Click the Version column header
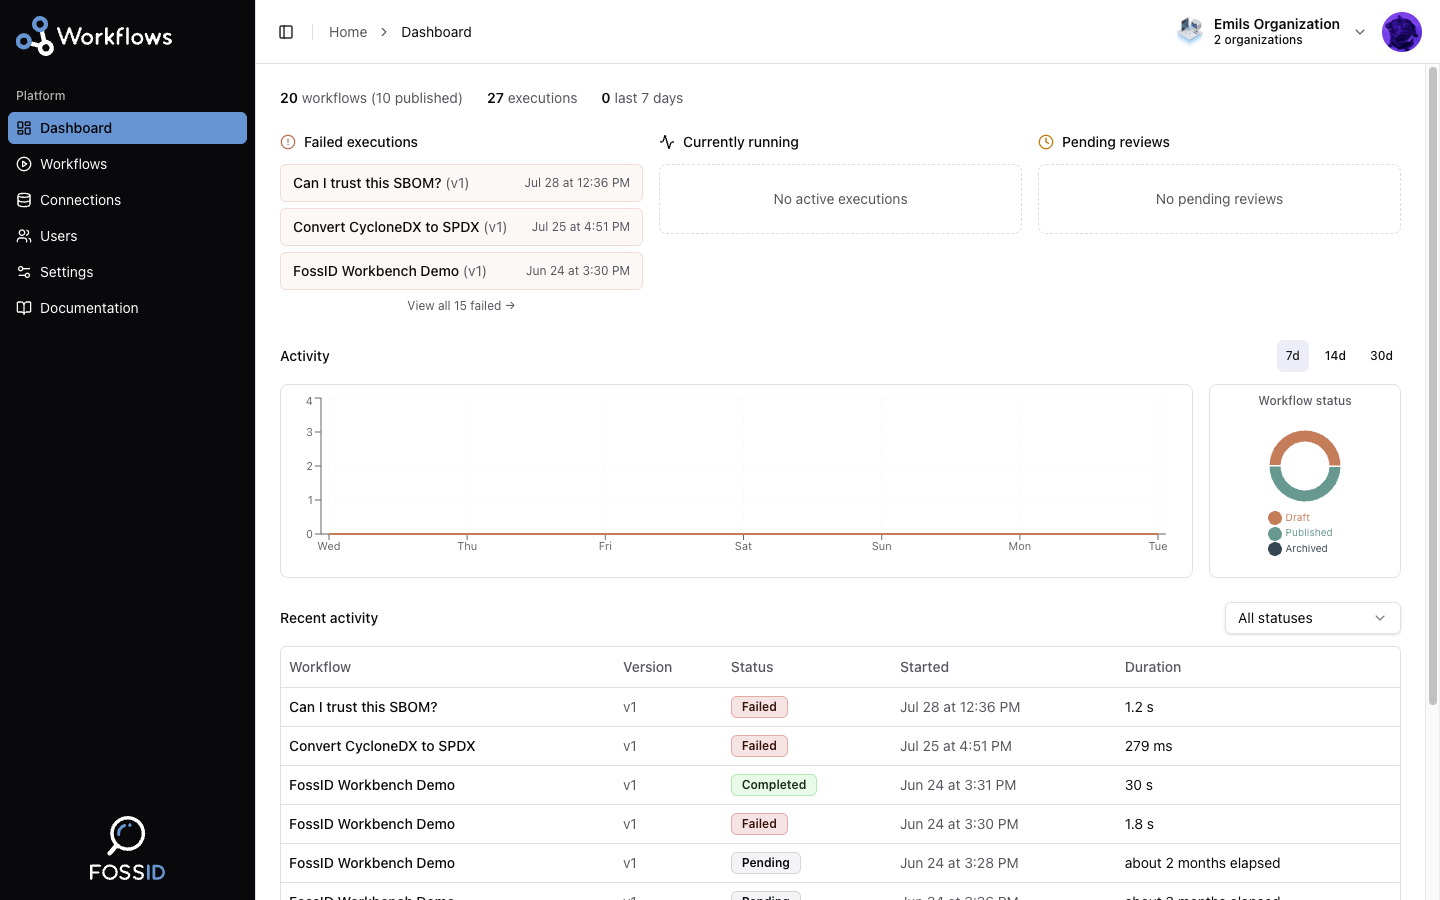1440x900 pixels. coord(647,667)
